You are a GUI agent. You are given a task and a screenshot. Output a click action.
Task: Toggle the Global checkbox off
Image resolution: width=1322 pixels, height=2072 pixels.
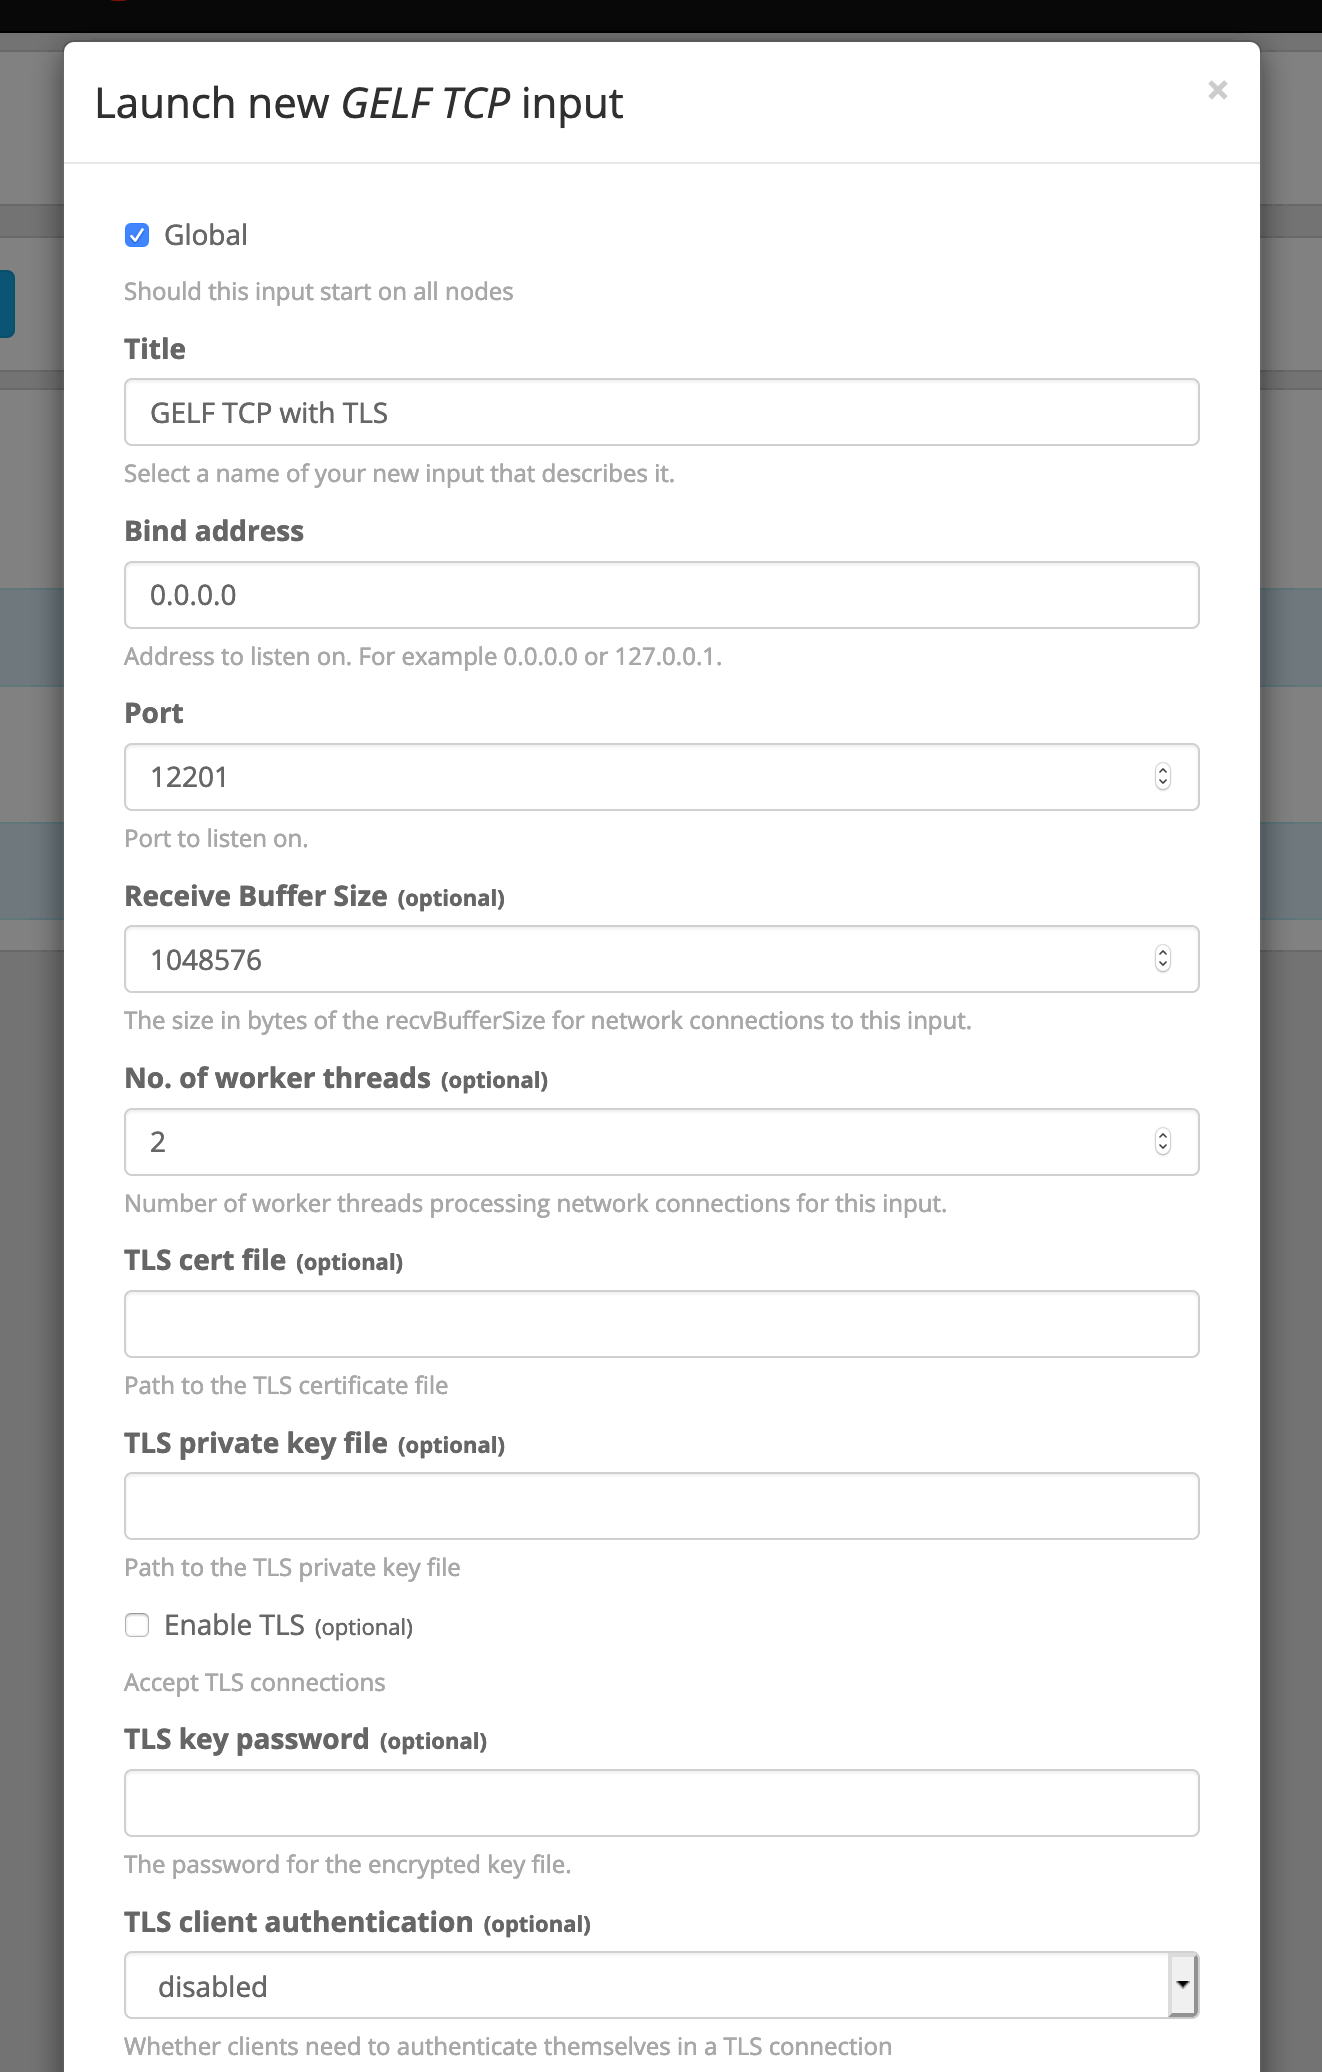click(136, 235)
